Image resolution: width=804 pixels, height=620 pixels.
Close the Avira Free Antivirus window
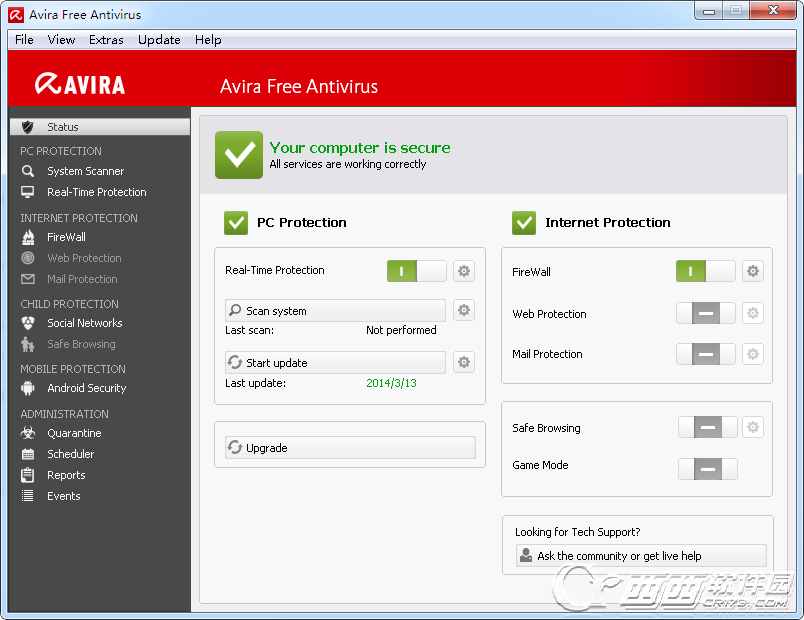click(x=773, y=11)
